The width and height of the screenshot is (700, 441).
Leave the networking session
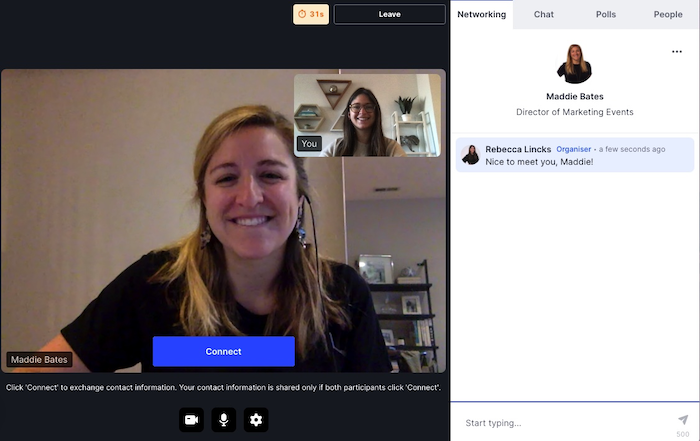pos(389,14)
